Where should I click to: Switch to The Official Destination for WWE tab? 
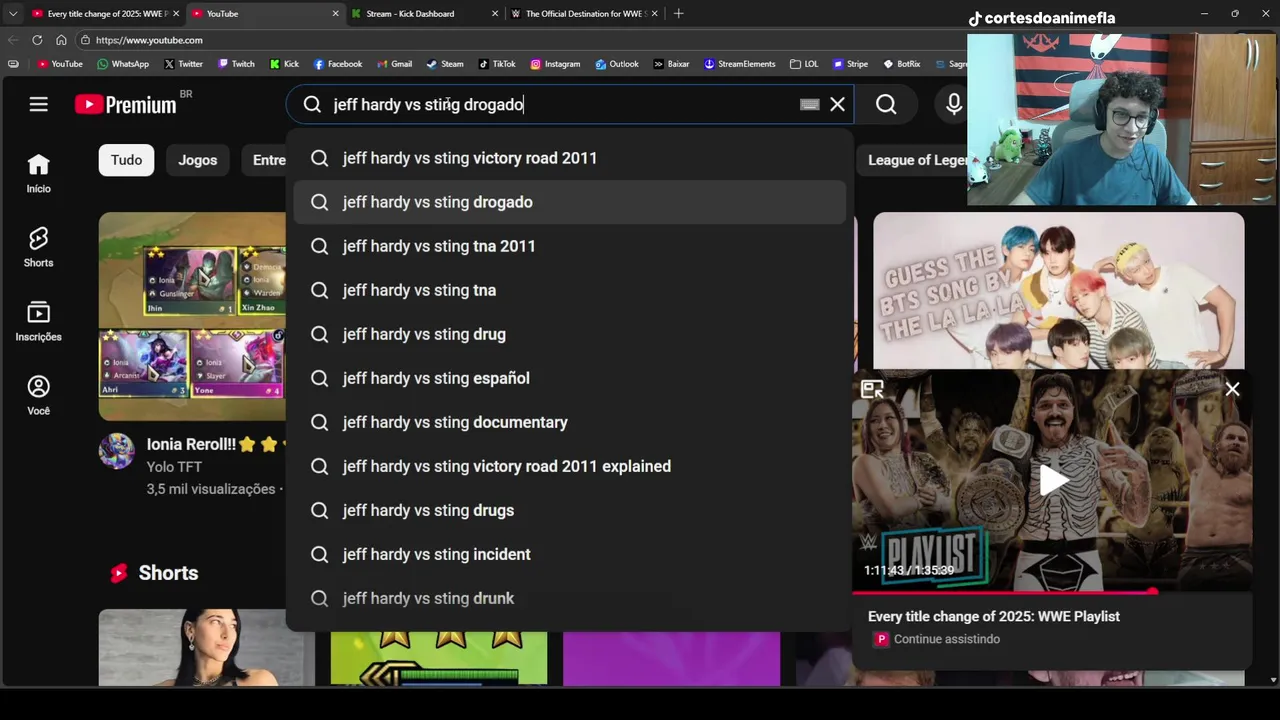point(585,14)
